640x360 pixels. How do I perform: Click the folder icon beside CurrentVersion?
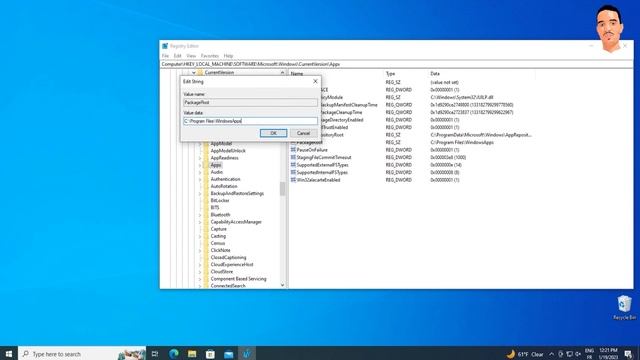click(200, 73)
